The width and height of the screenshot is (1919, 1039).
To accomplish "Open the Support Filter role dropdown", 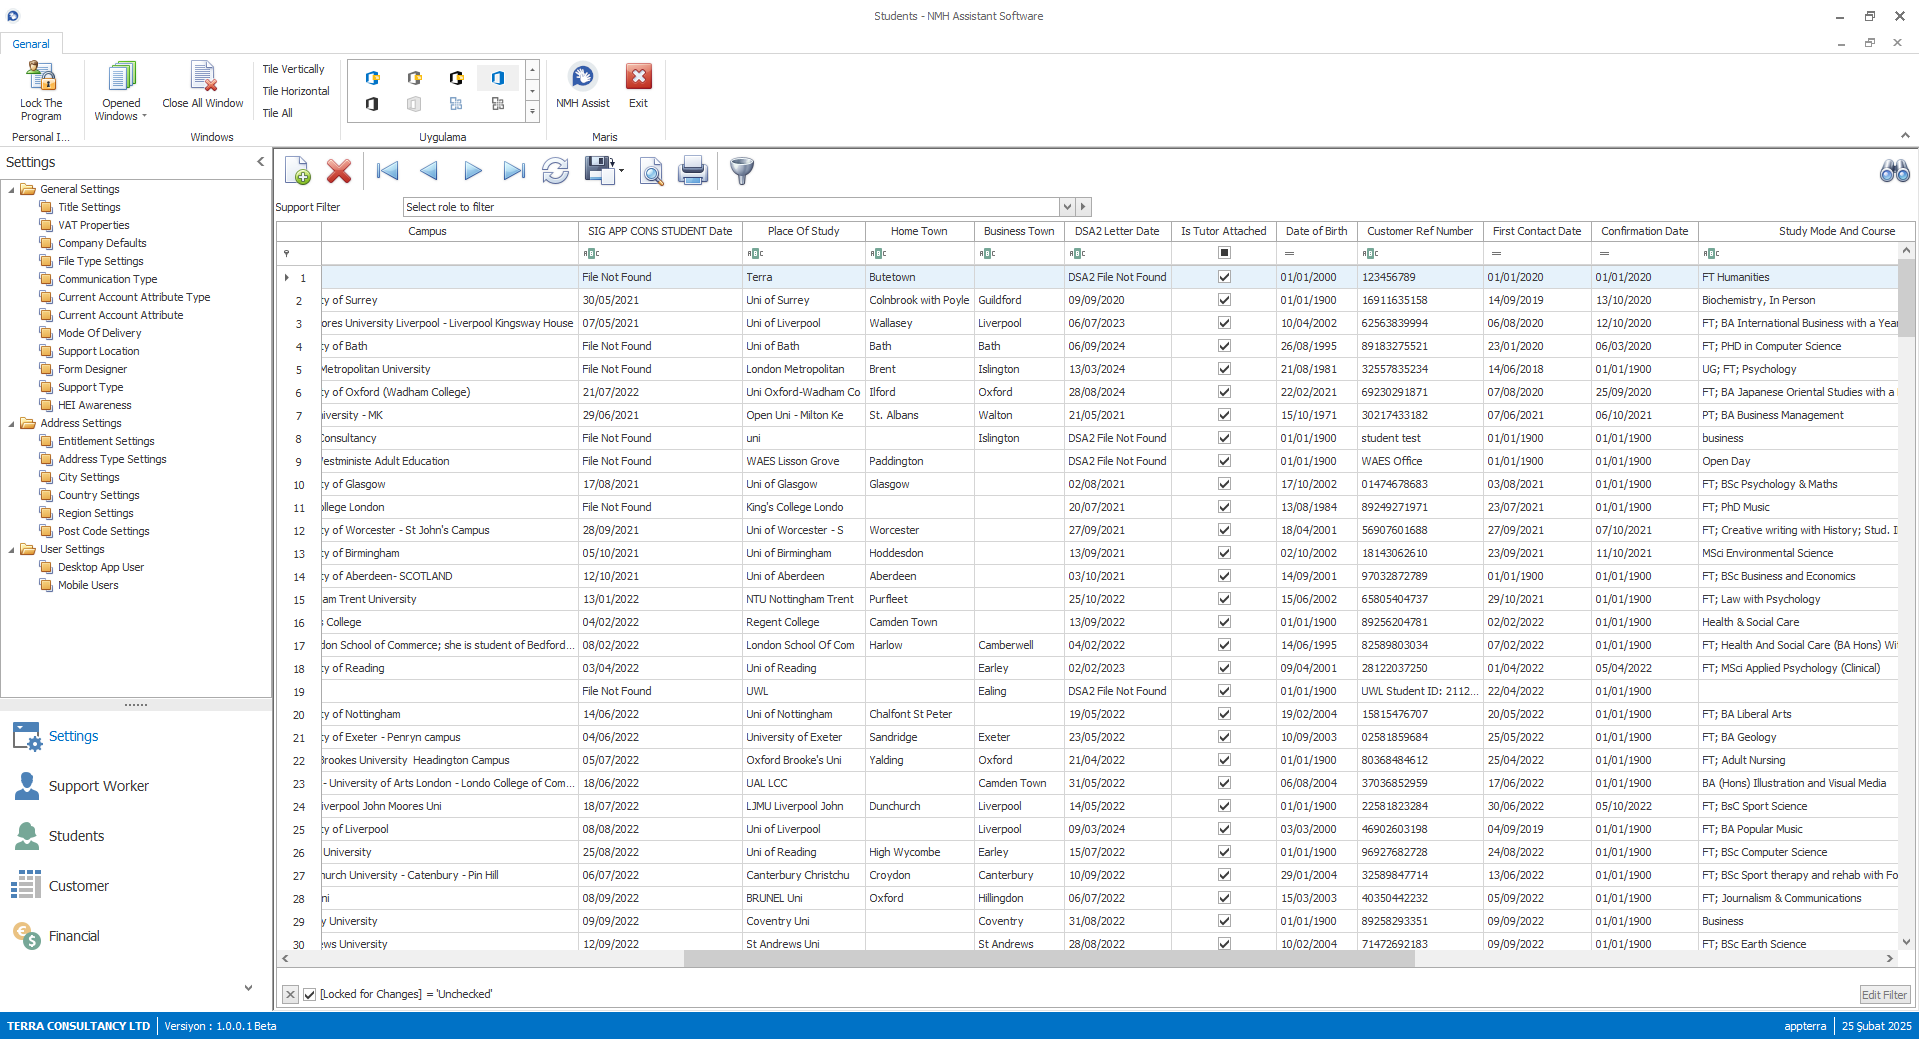I will pyautogui.click(x=1067, y=207).
